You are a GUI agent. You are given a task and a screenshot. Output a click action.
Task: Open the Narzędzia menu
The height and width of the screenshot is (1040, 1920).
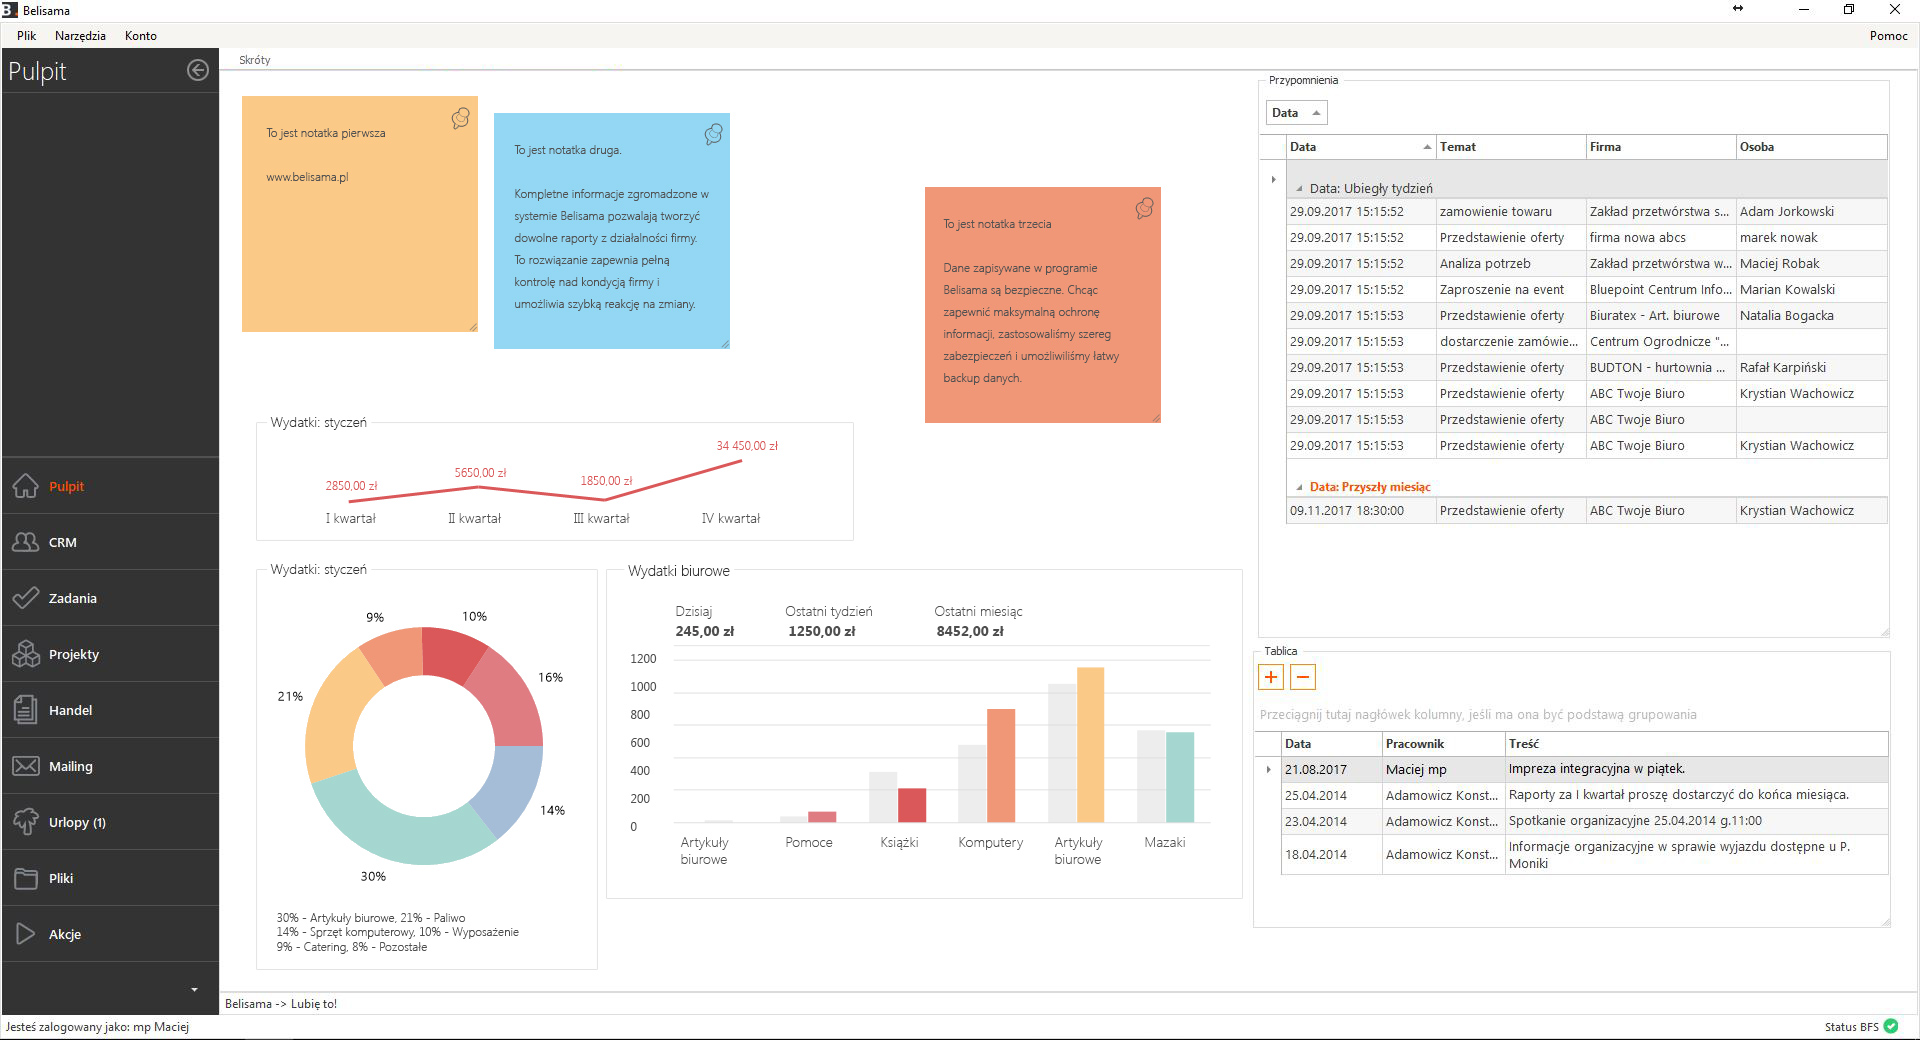80,36
